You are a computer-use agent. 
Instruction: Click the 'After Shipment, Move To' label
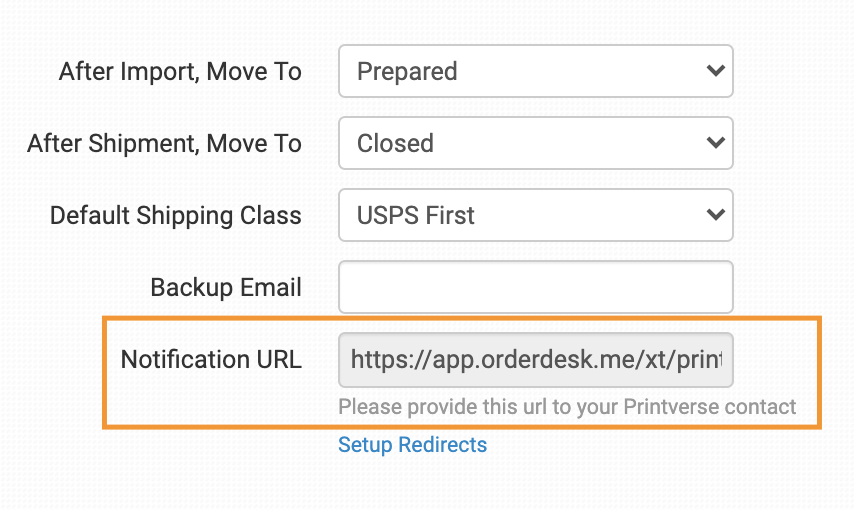(x=164, y=144)
